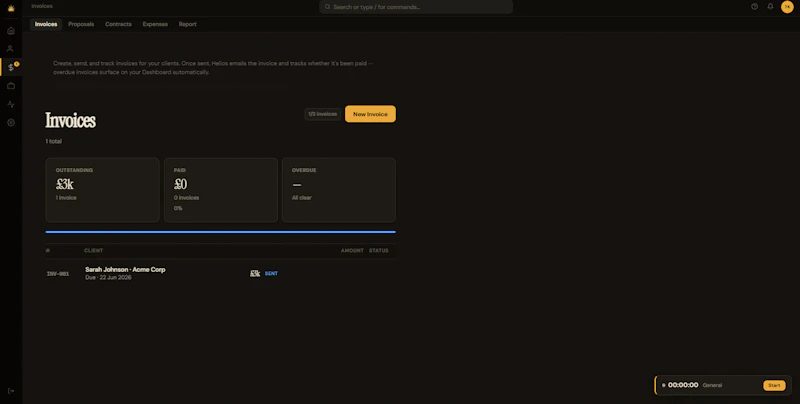Viewport: 800px width, 404px height.
Task: Click the 1 total text
Action: click(x=54, y=141)
